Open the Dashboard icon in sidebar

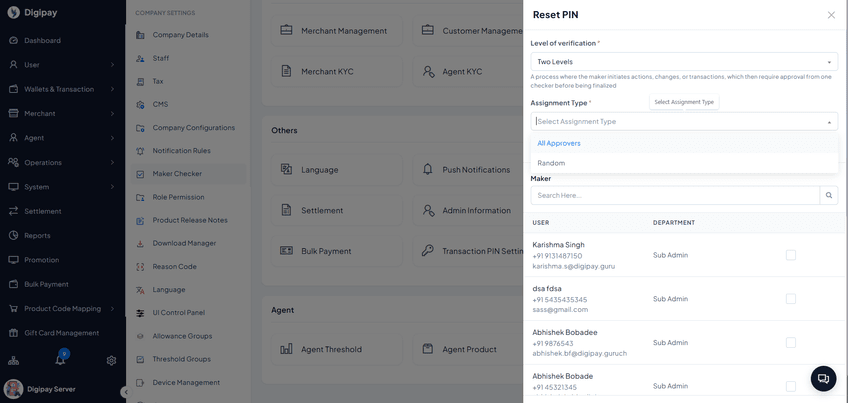coord(14,41)
